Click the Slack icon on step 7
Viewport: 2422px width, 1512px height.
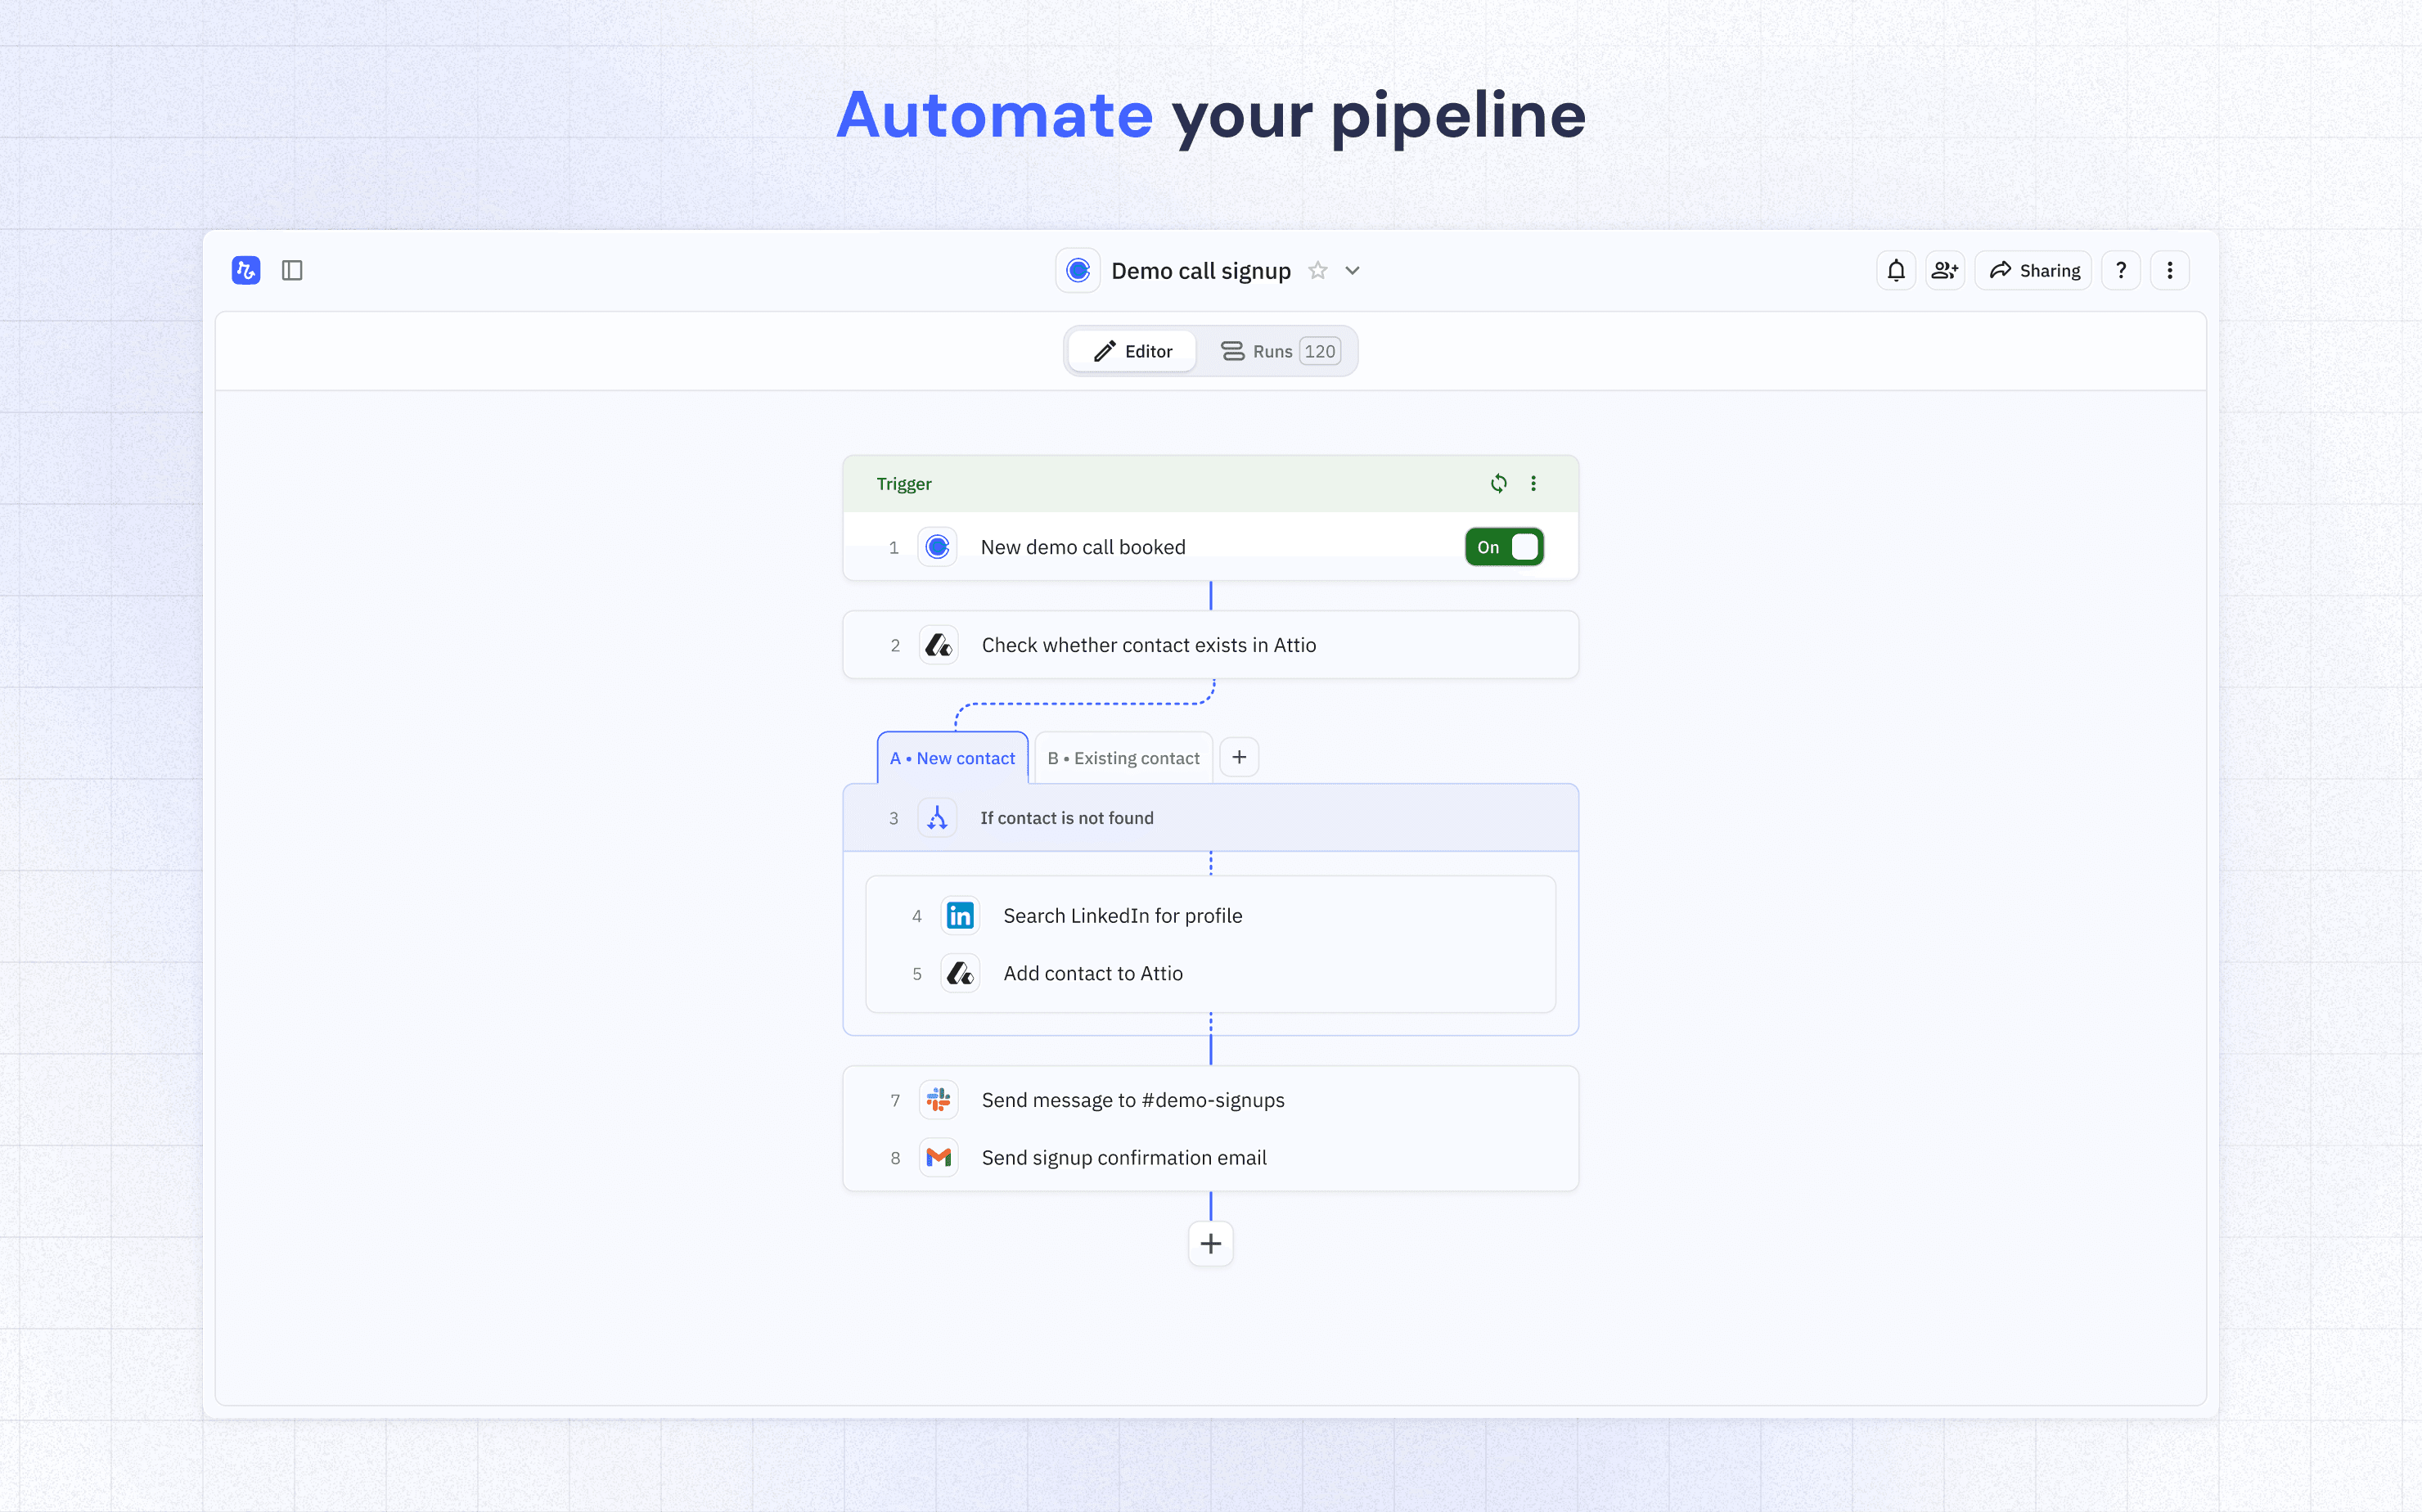click(x=938, y=1100)
